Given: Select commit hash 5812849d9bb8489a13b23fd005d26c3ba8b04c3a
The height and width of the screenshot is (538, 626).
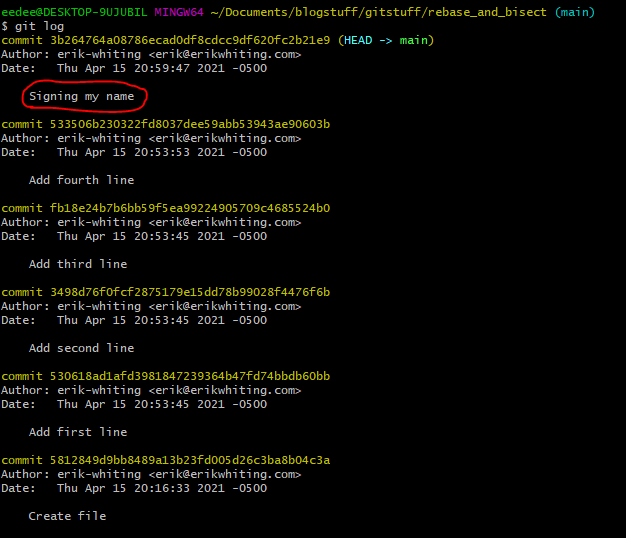Looking at the screenshot, I should tap(190, 460).
